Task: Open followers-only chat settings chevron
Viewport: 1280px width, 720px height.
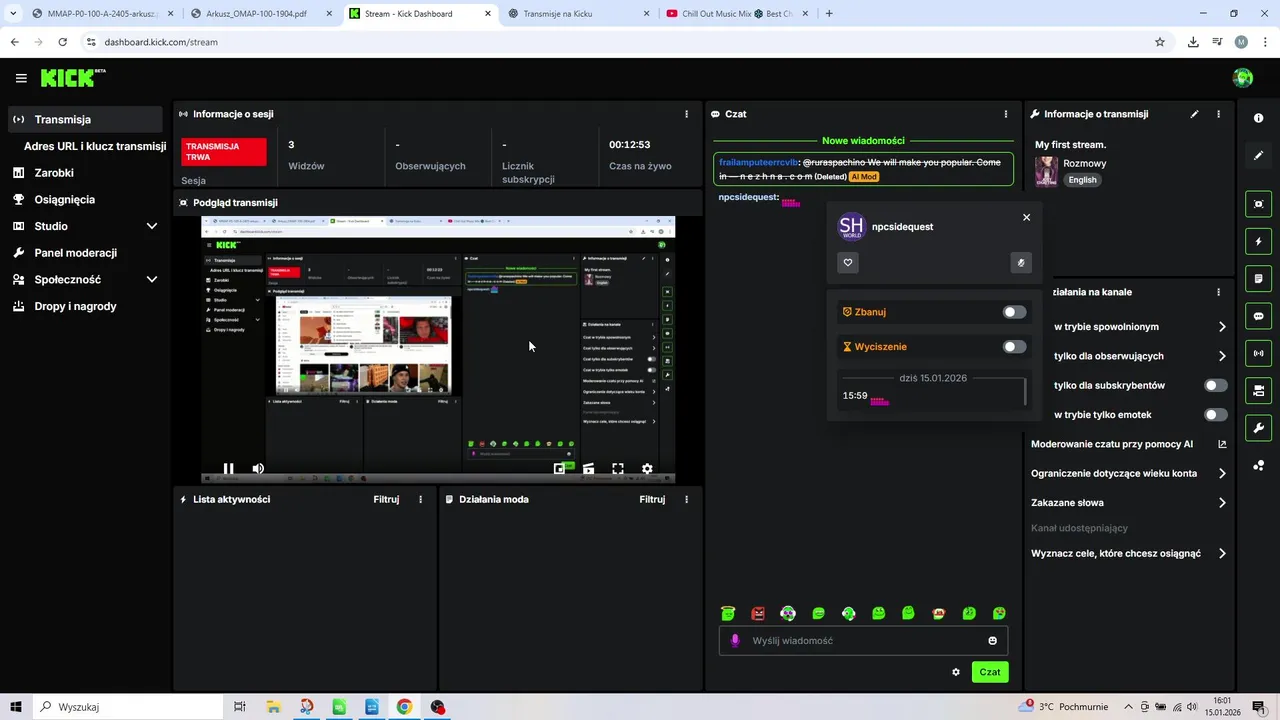Action: [x=1222, y=356]
